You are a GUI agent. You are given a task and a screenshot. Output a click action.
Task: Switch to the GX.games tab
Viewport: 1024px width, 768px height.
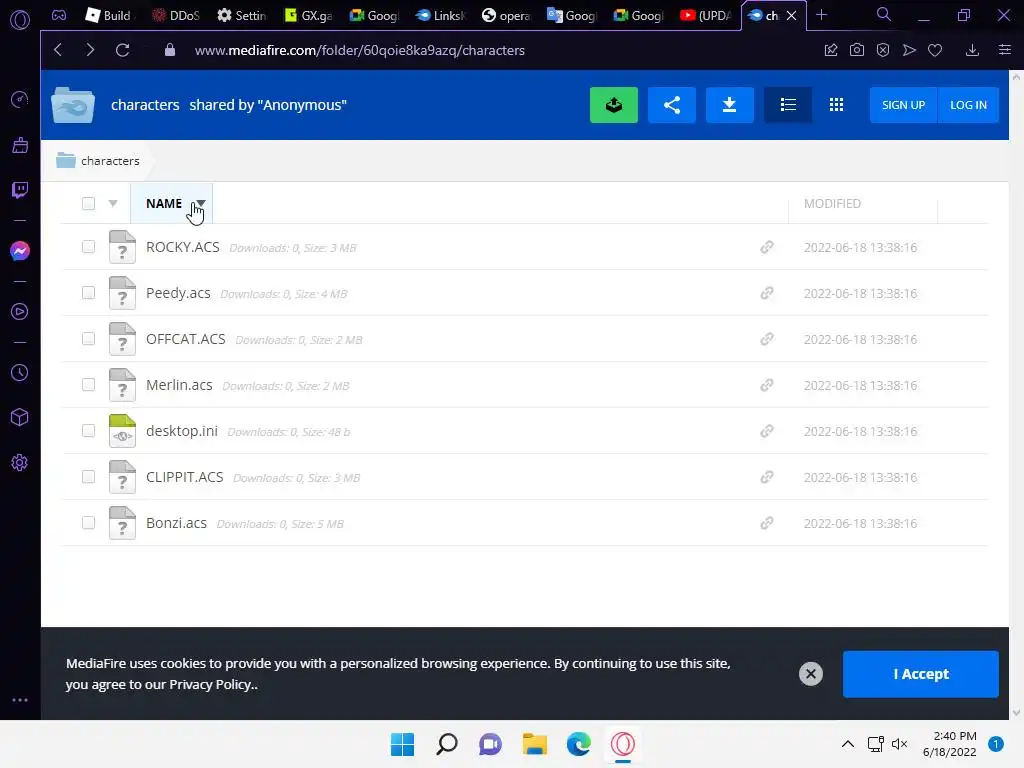pyautogui.click(x=308, y=15)
